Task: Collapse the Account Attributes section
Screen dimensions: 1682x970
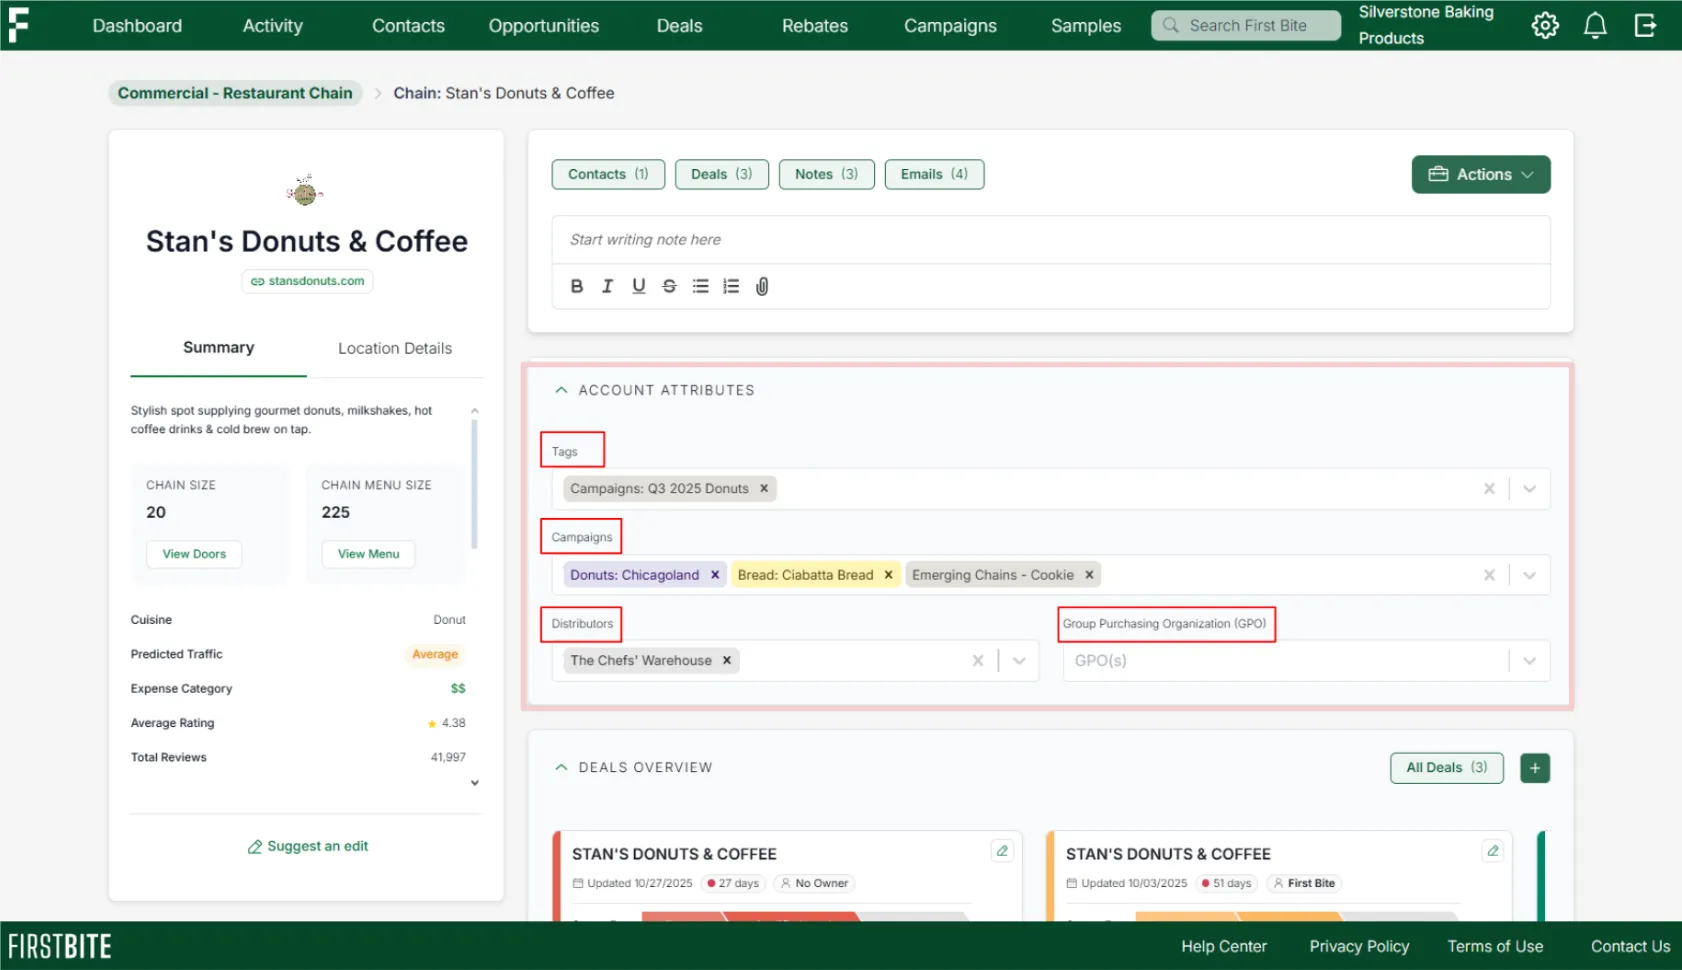Action: pyautogui.click(x=561, y=390)
